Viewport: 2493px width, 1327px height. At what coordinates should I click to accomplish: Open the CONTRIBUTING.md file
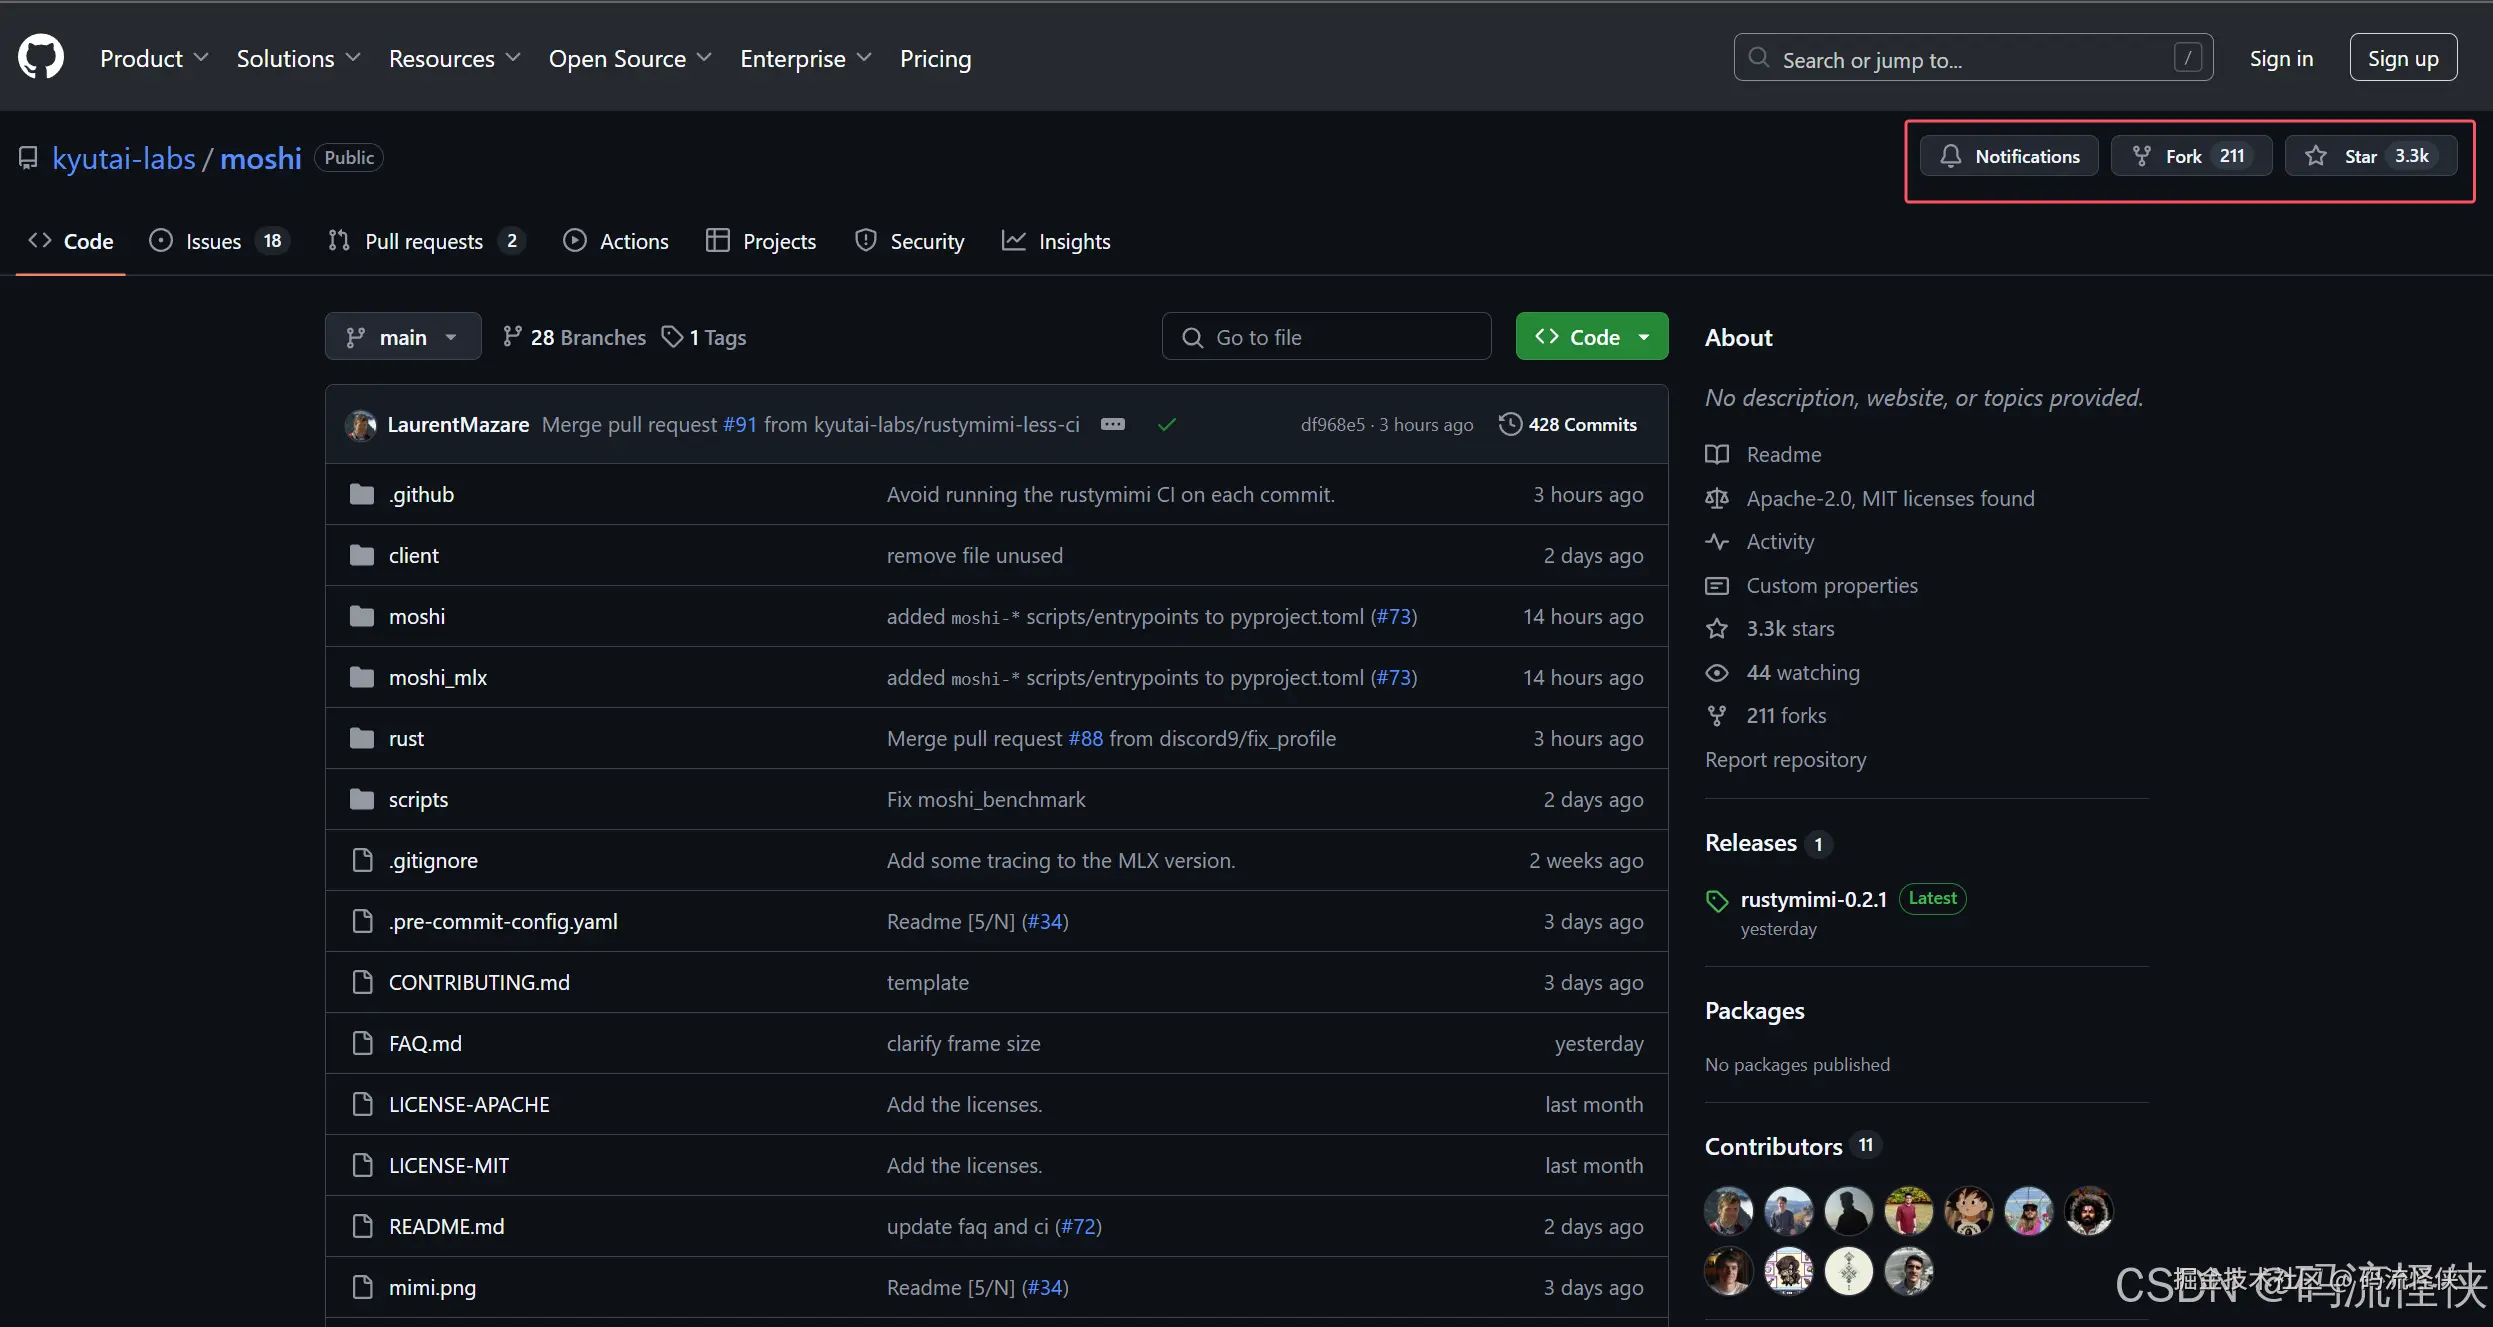[x=479, y=982]
